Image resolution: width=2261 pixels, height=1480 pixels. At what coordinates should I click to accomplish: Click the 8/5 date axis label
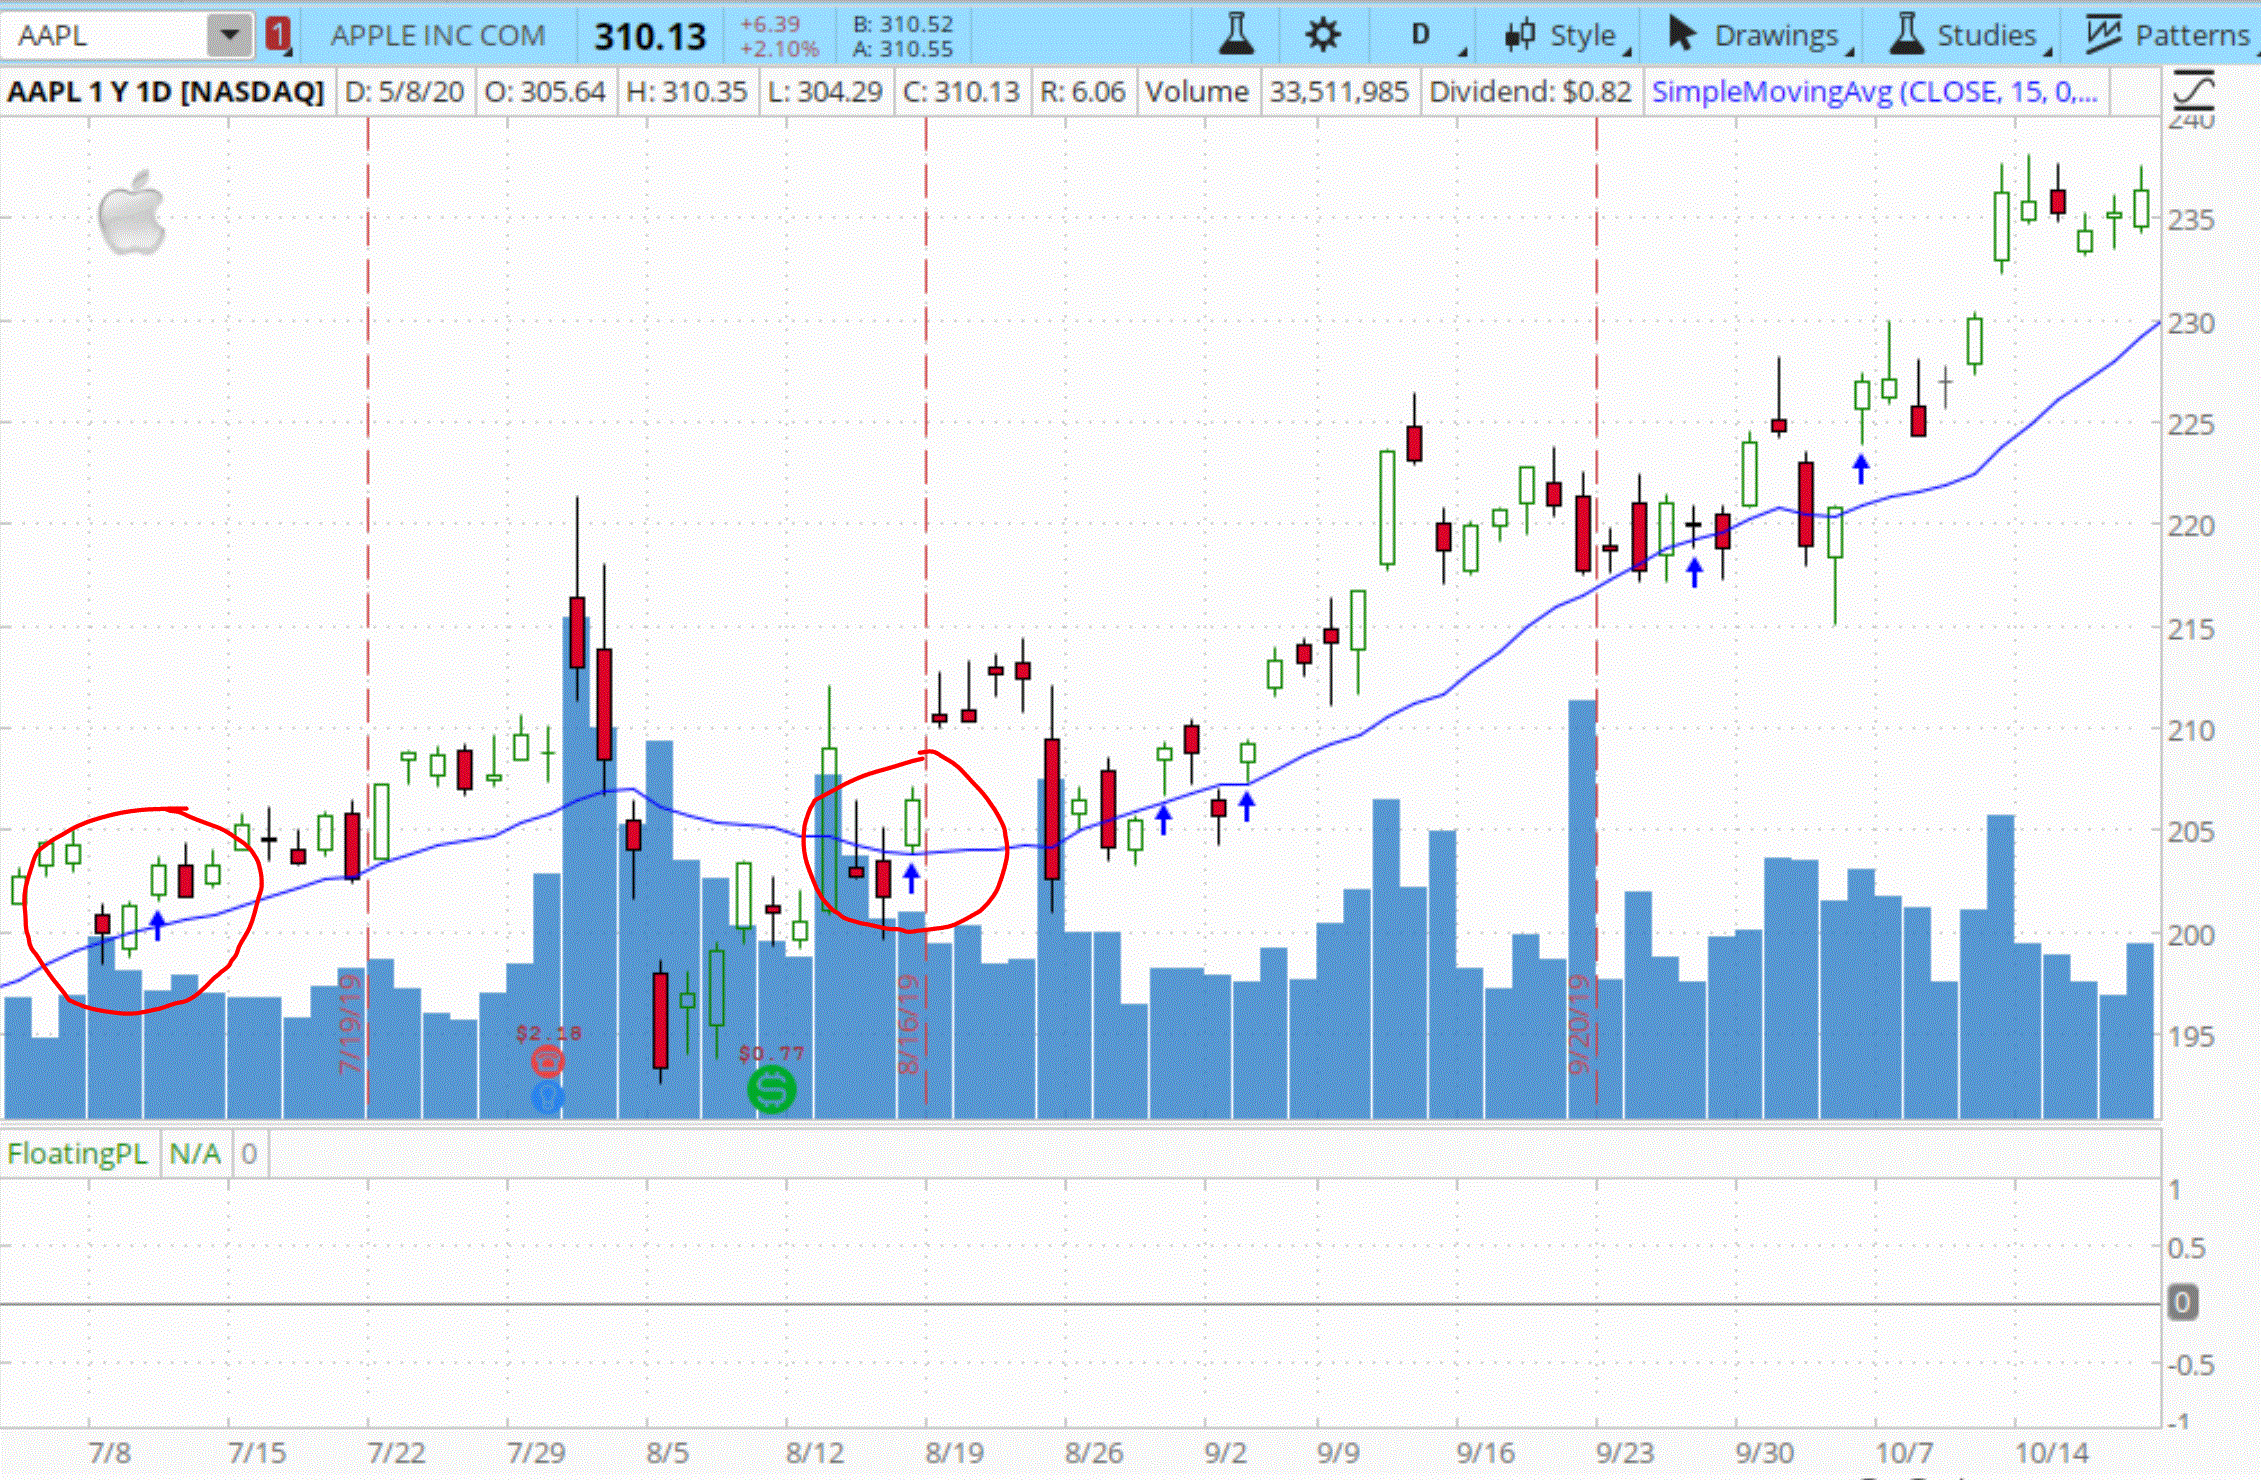[x=668, y=1453]
